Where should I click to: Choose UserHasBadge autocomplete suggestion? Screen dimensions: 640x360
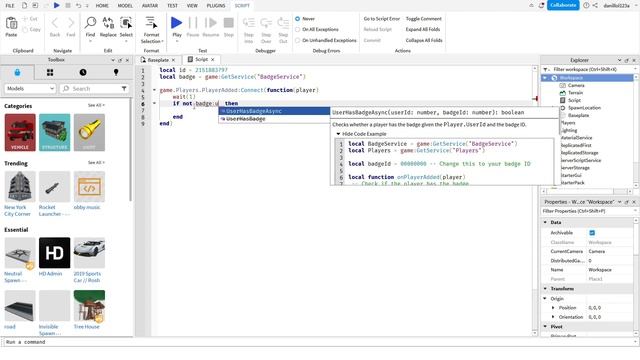[274, 119]
